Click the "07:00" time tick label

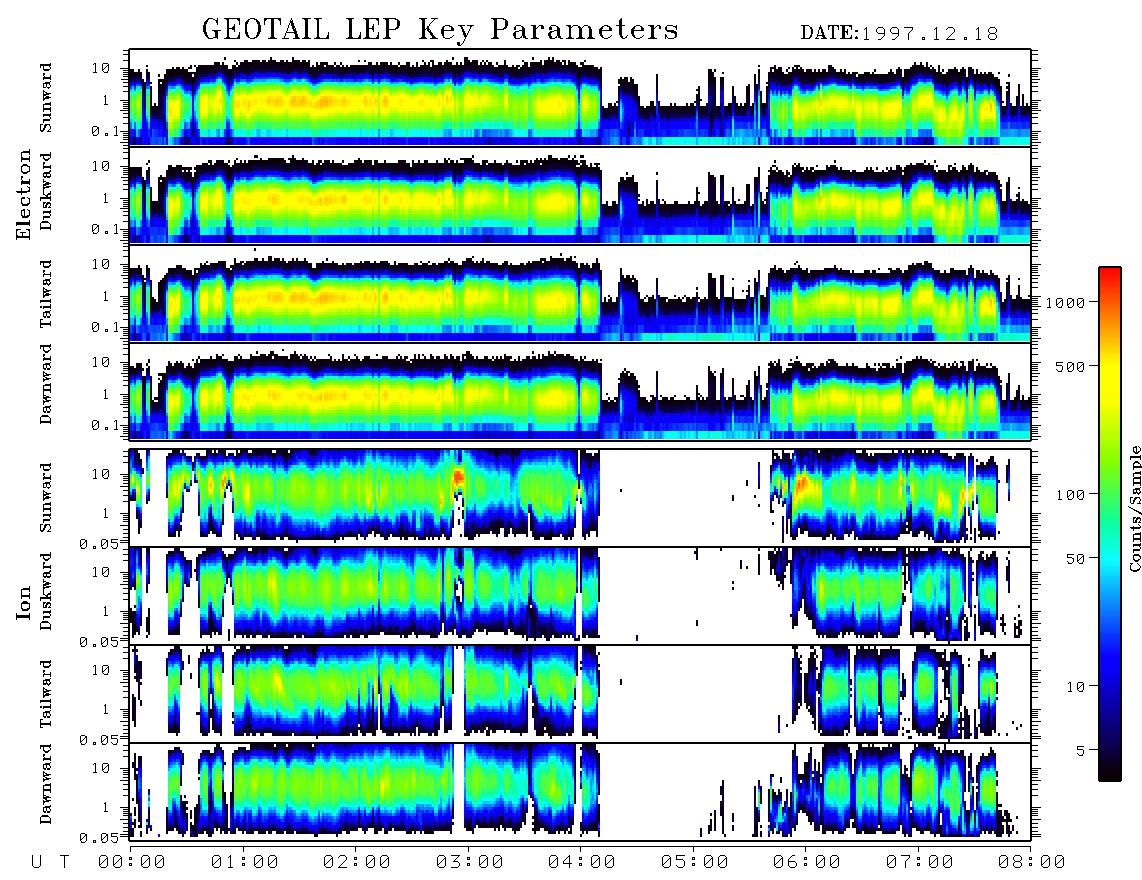[919, 862]
